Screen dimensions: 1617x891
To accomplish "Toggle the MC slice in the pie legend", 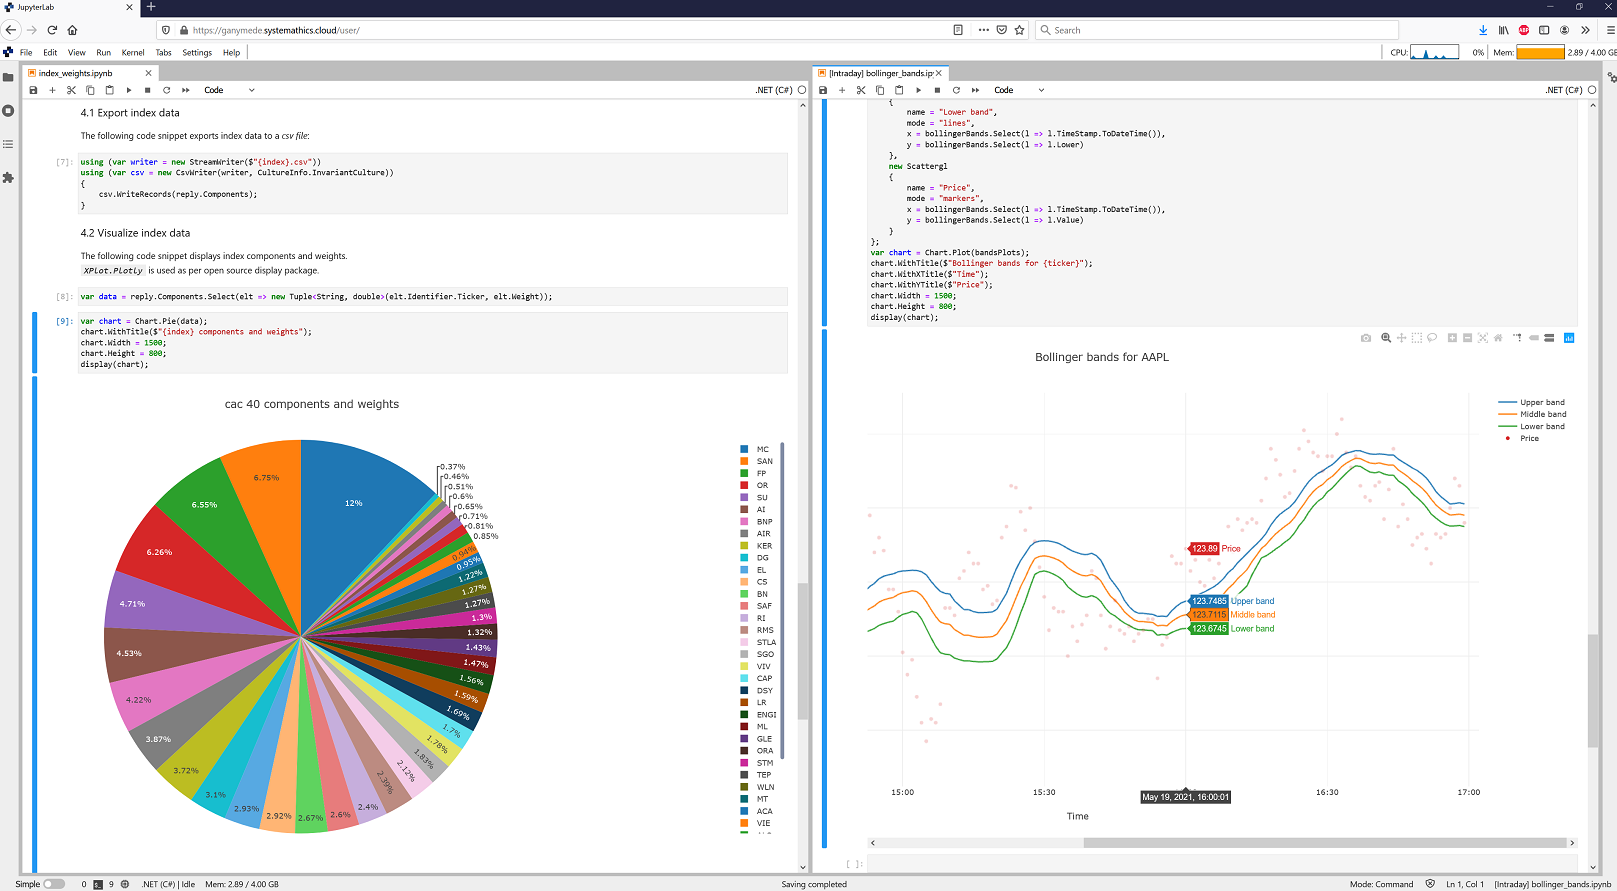I will tap(762, 449).
